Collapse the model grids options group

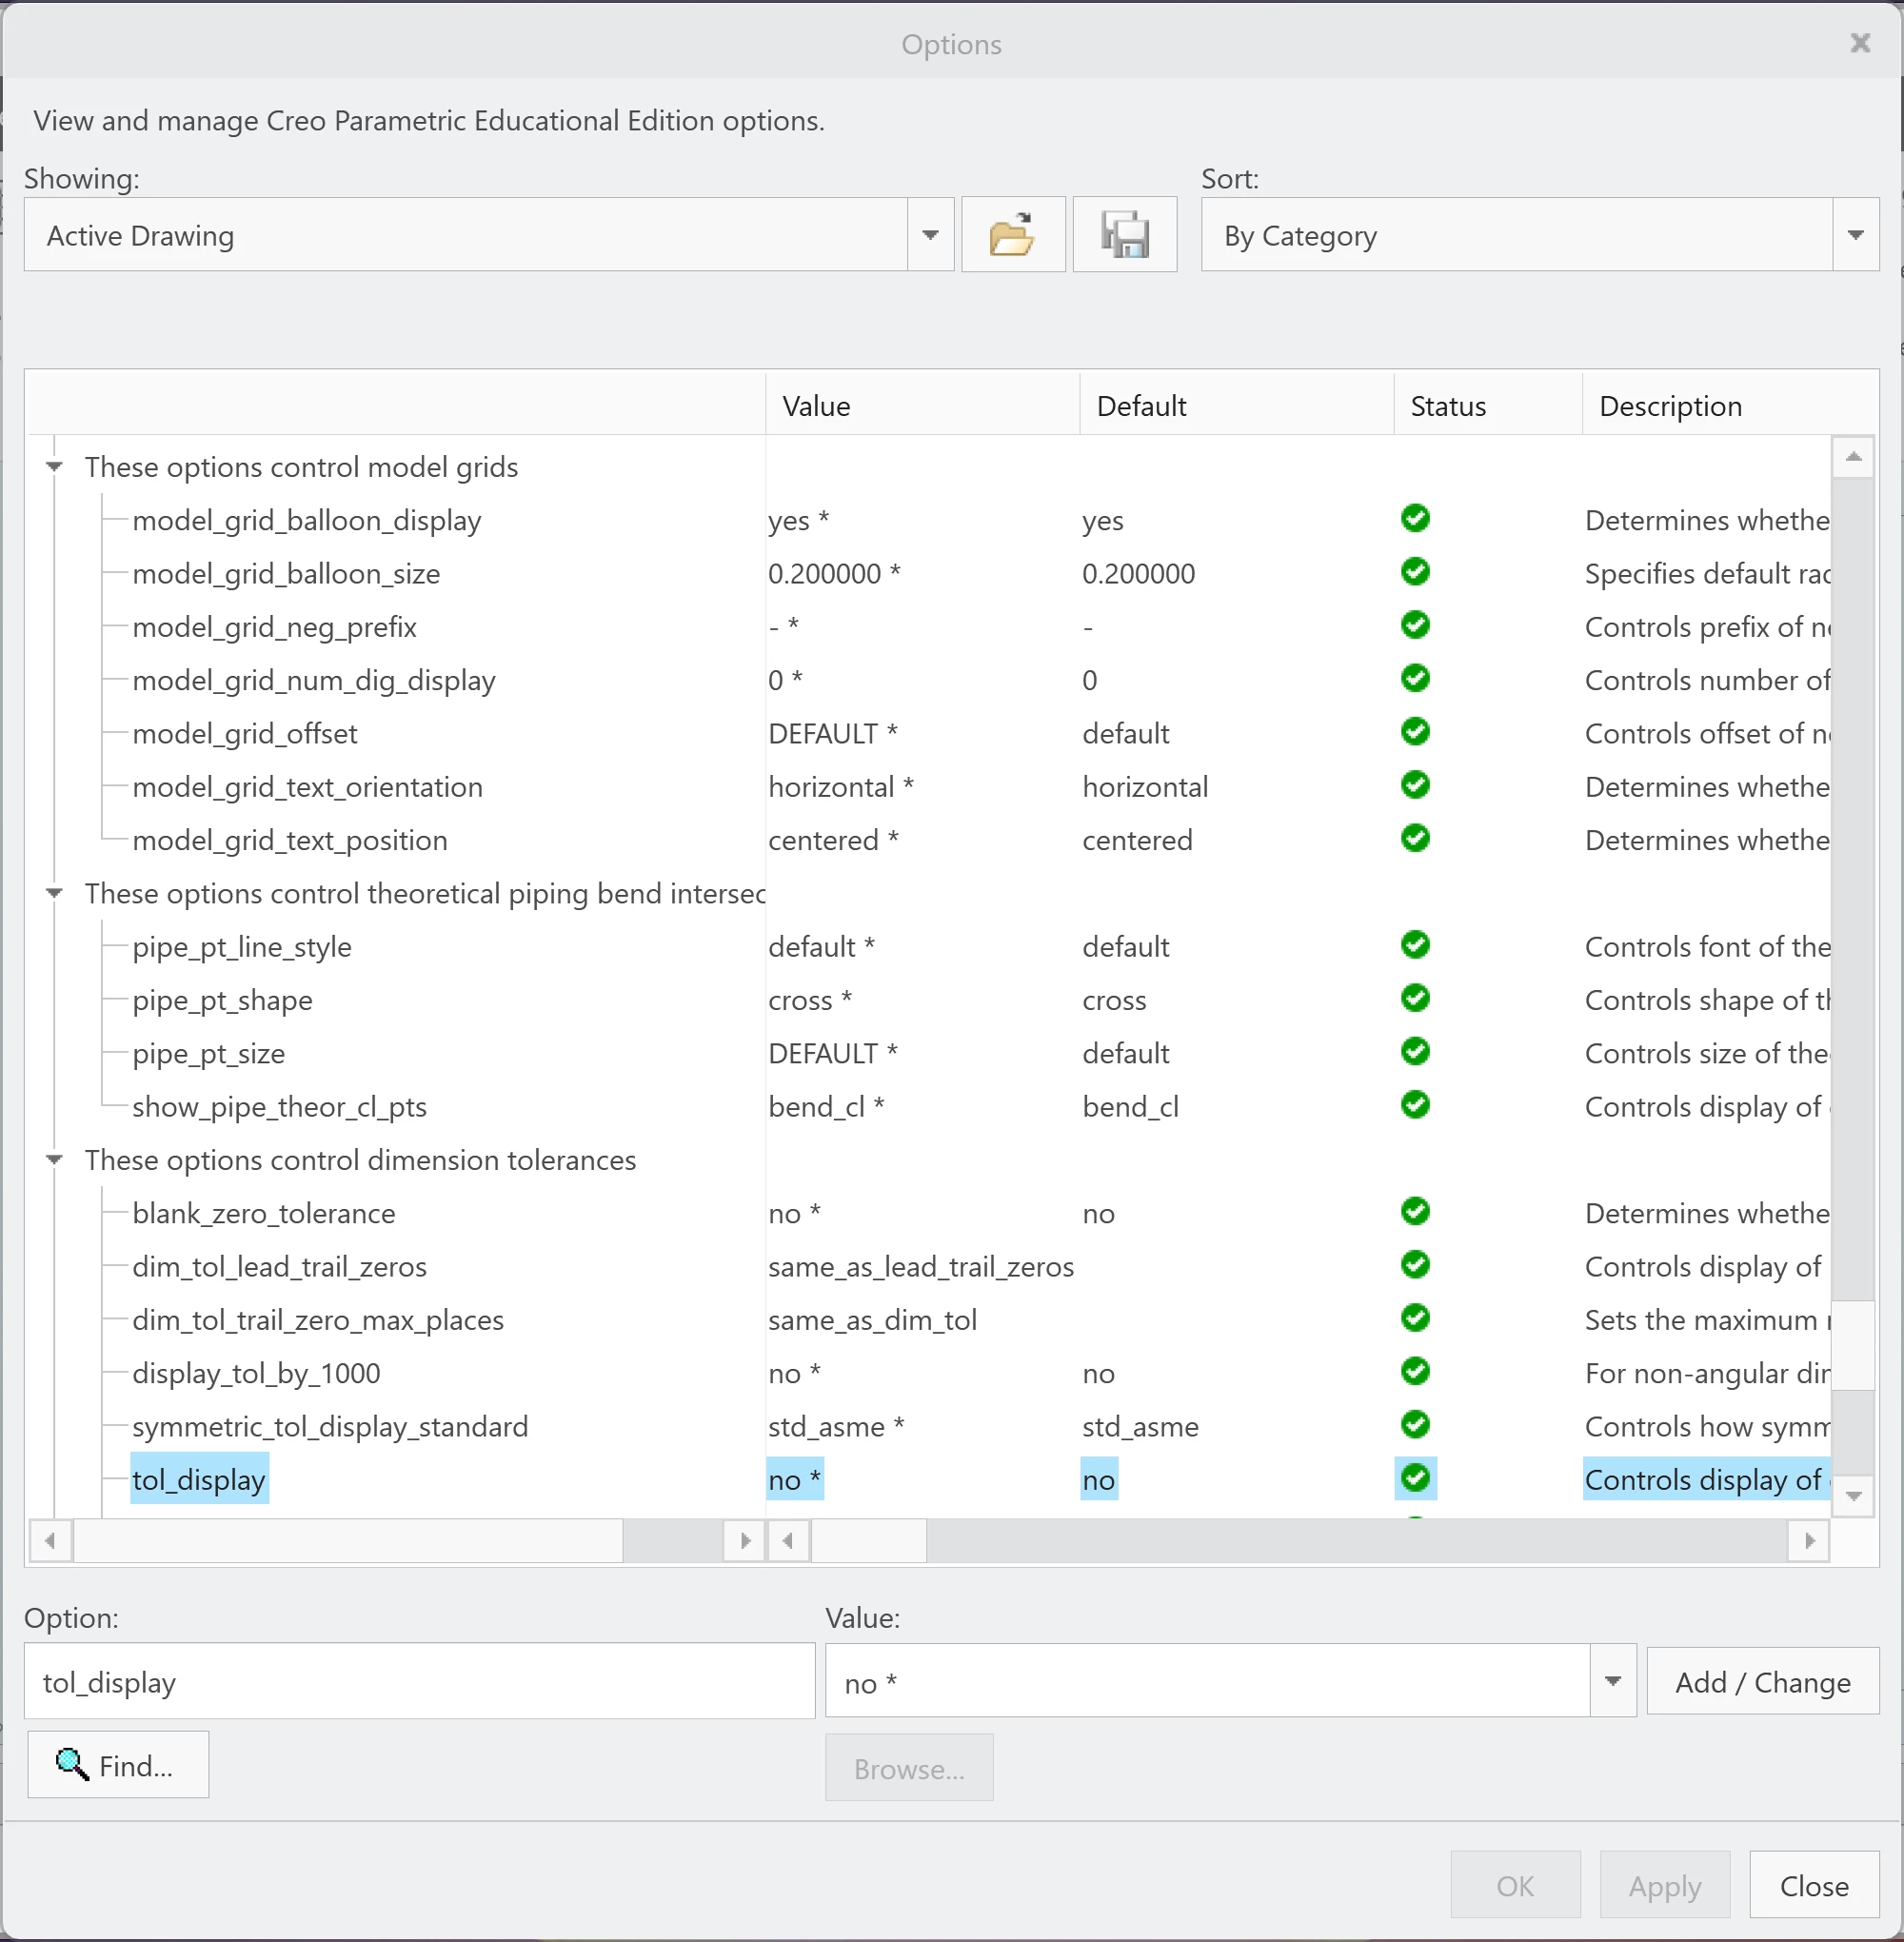pyautogui.click(x=55, y=467)
